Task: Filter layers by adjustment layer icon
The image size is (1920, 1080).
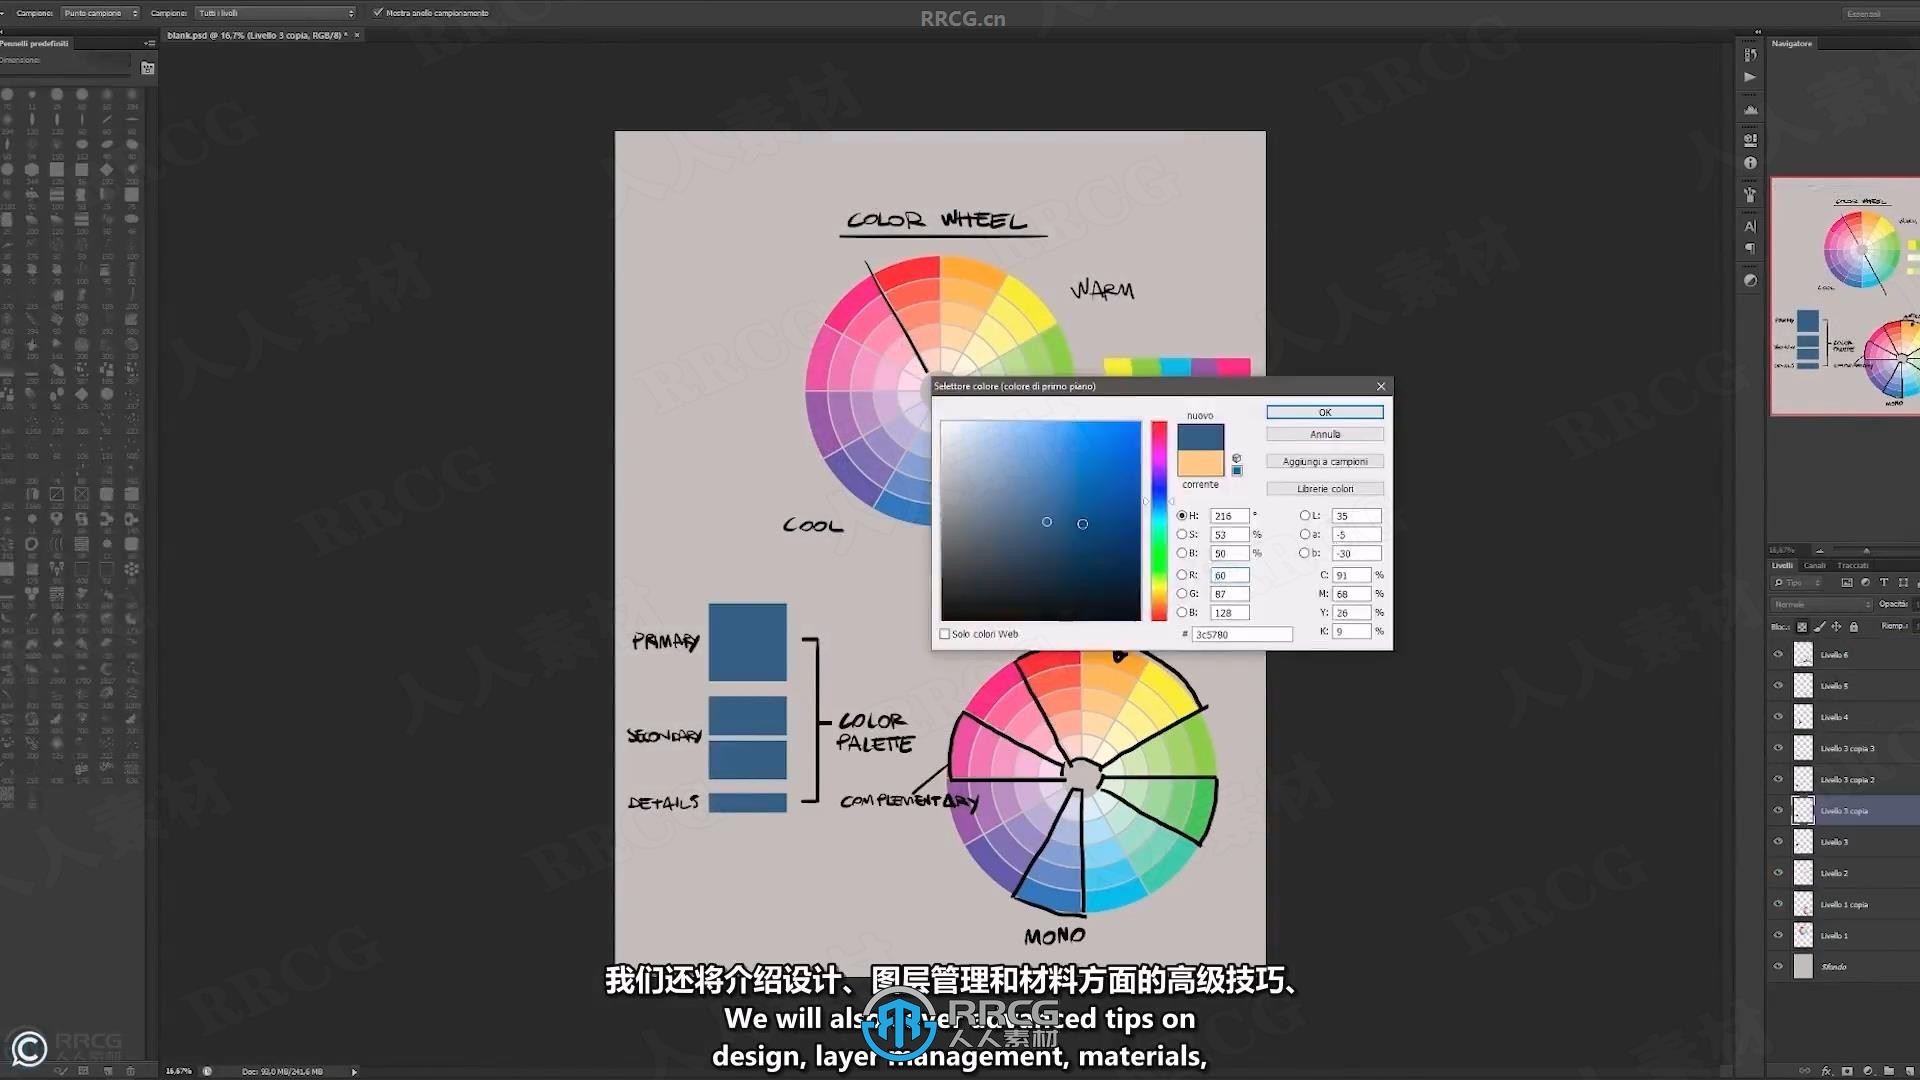Action: [x=1865, y=582]
